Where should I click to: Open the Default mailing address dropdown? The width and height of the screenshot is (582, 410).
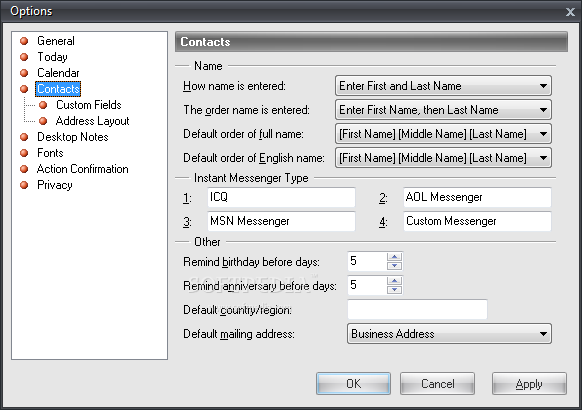tap(449, 334)
